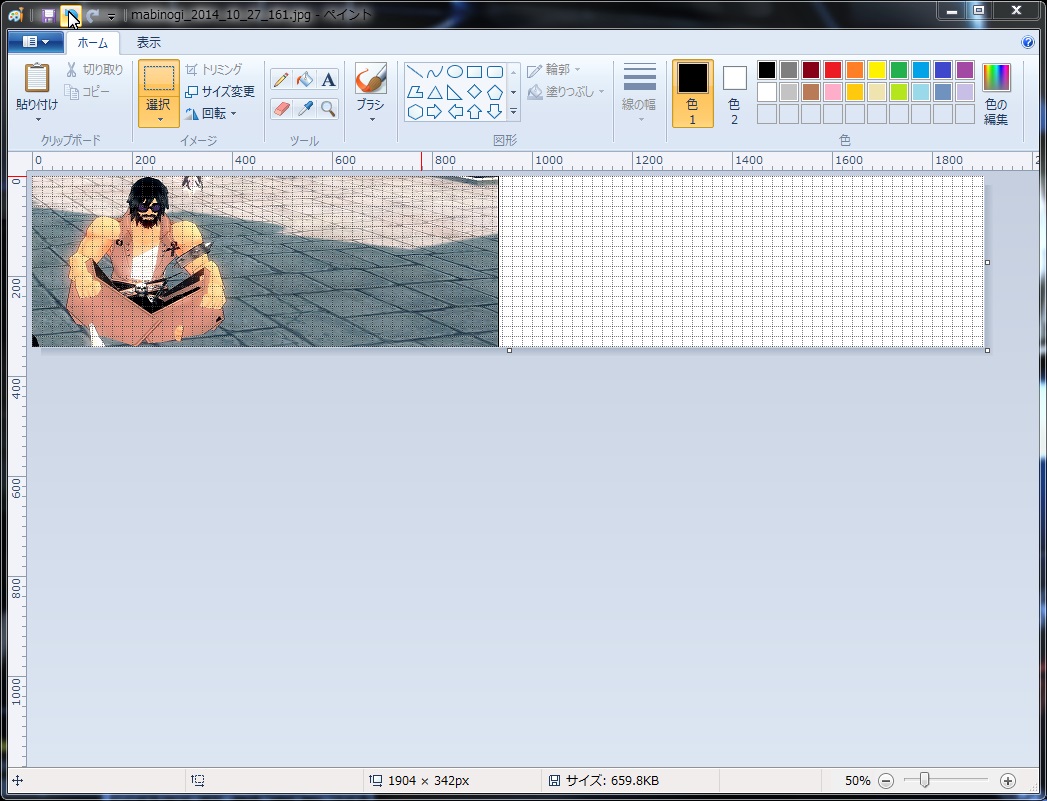Select the Magnifier tool
Image resolution: width=1047 pixels, height=801 pixels.
pos(328,108)
